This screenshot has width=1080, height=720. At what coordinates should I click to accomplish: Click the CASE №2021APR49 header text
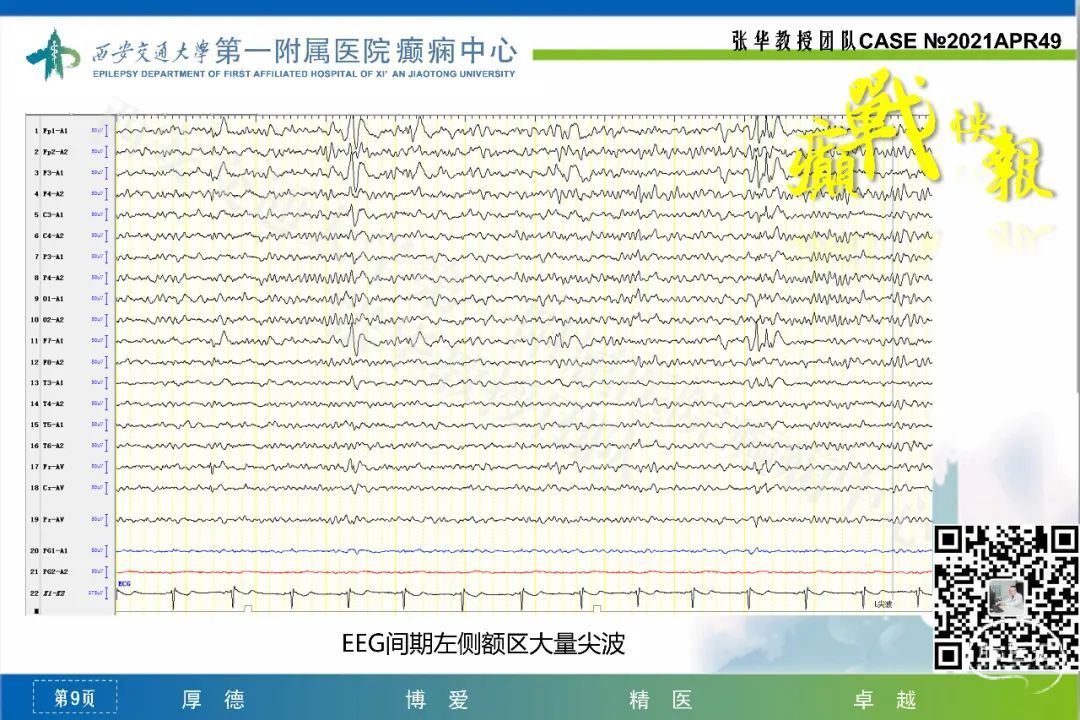960,41
